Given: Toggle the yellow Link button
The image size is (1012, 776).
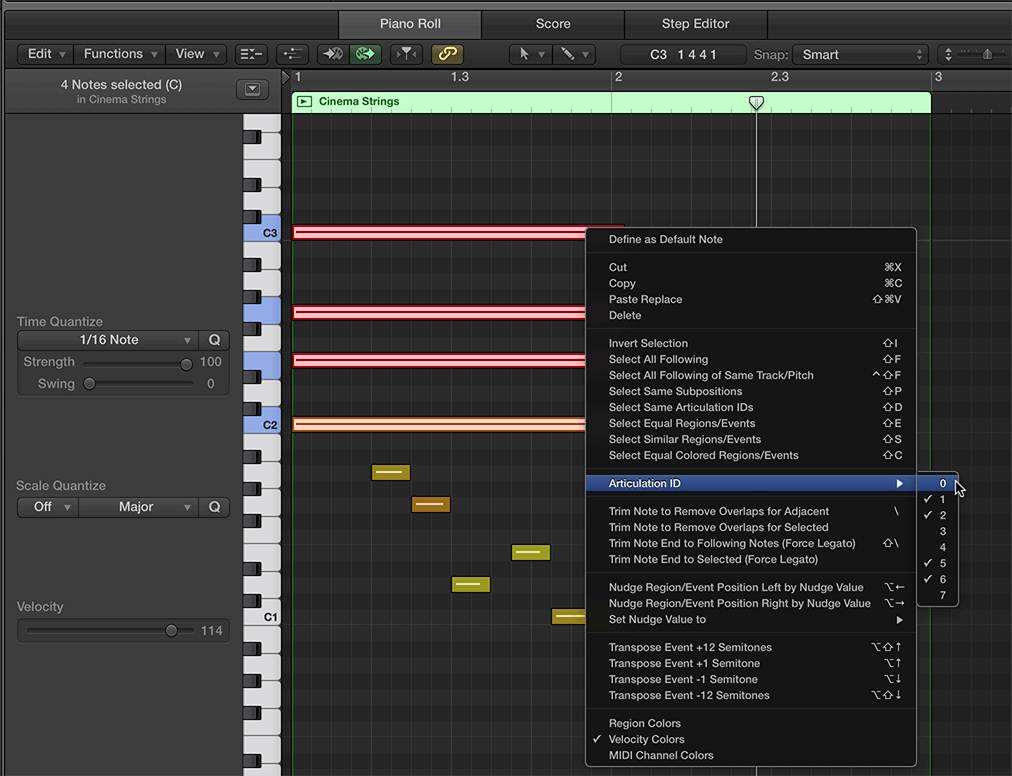Looking at the screenshot, I should tap(447, 54).
